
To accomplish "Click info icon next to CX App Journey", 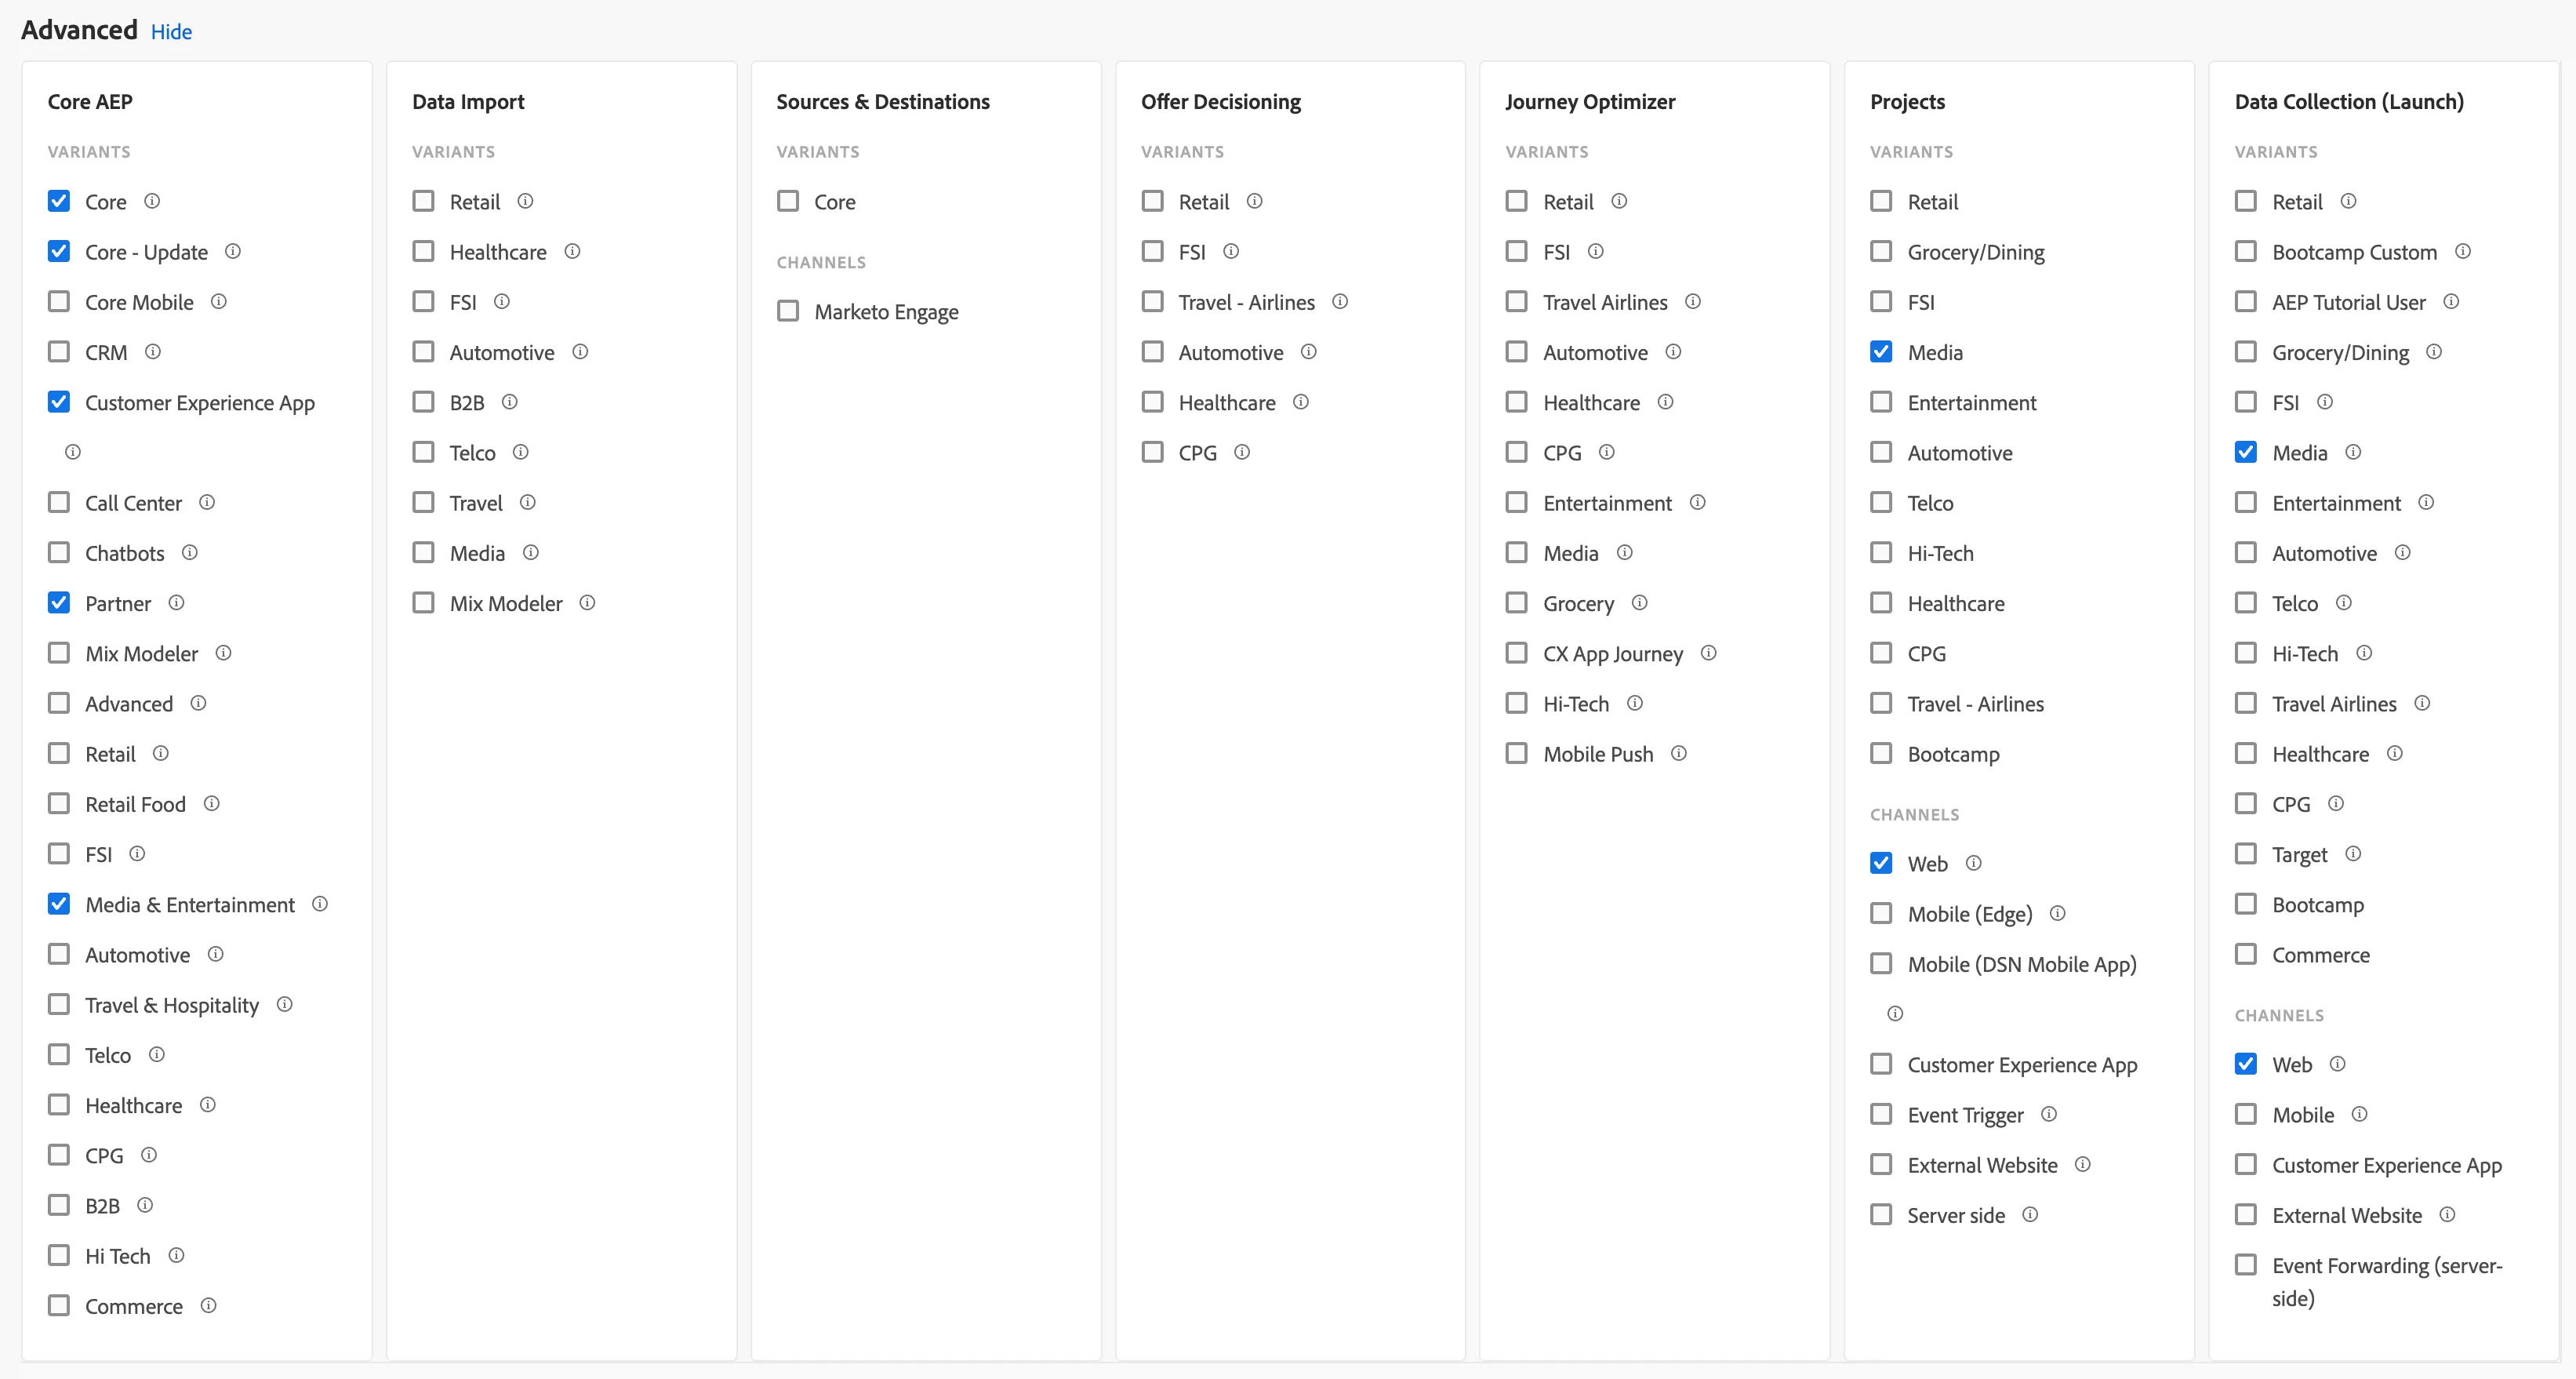I will [1708, 653].
